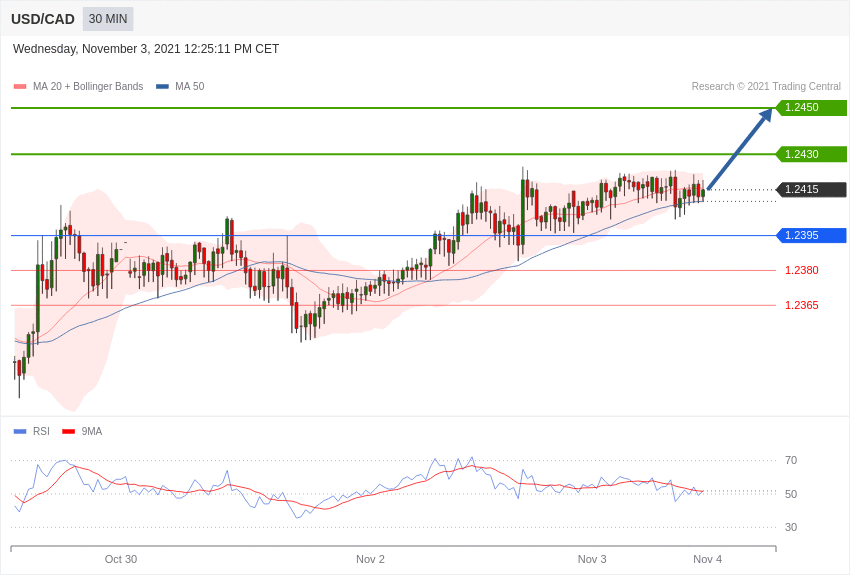Click the blue RSI legend swatch

click(20, 432)
